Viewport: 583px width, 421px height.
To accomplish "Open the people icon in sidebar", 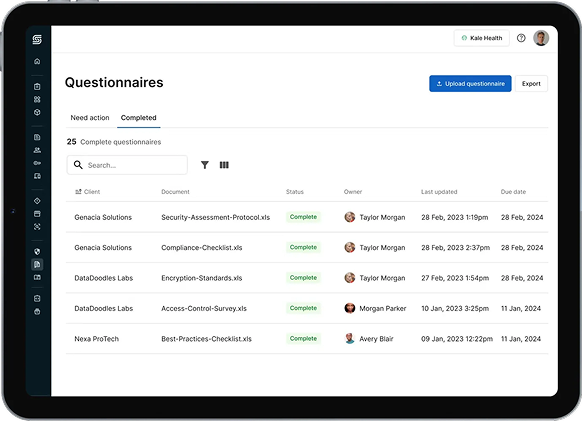I will click(37, 150).
